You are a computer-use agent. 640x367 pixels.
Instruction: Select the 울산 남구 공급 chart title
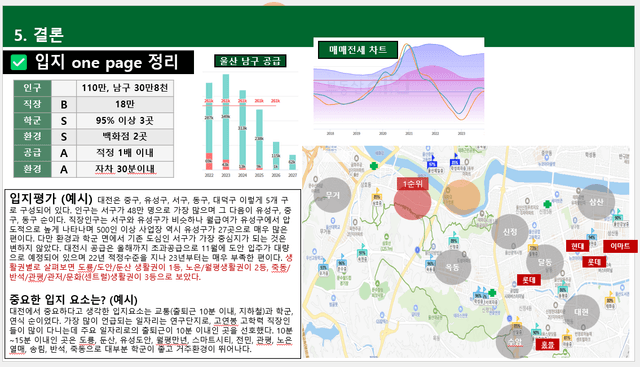tap(250, 61)
